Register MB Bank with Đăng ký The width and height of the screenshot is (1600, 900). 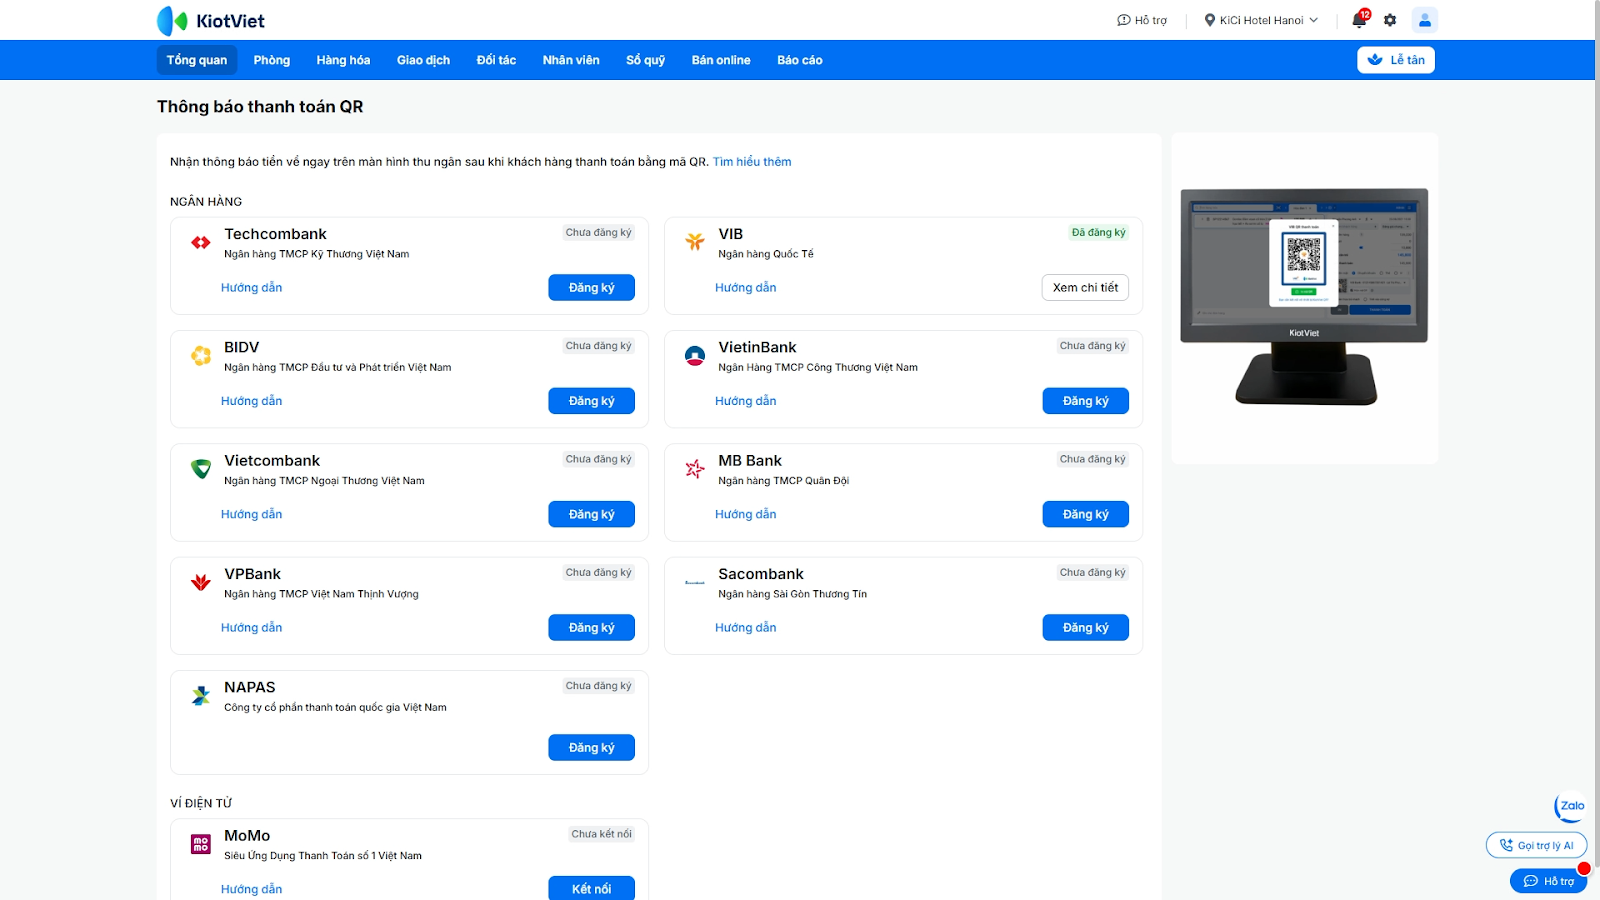pyautogui.click(x=1086, y=514)
